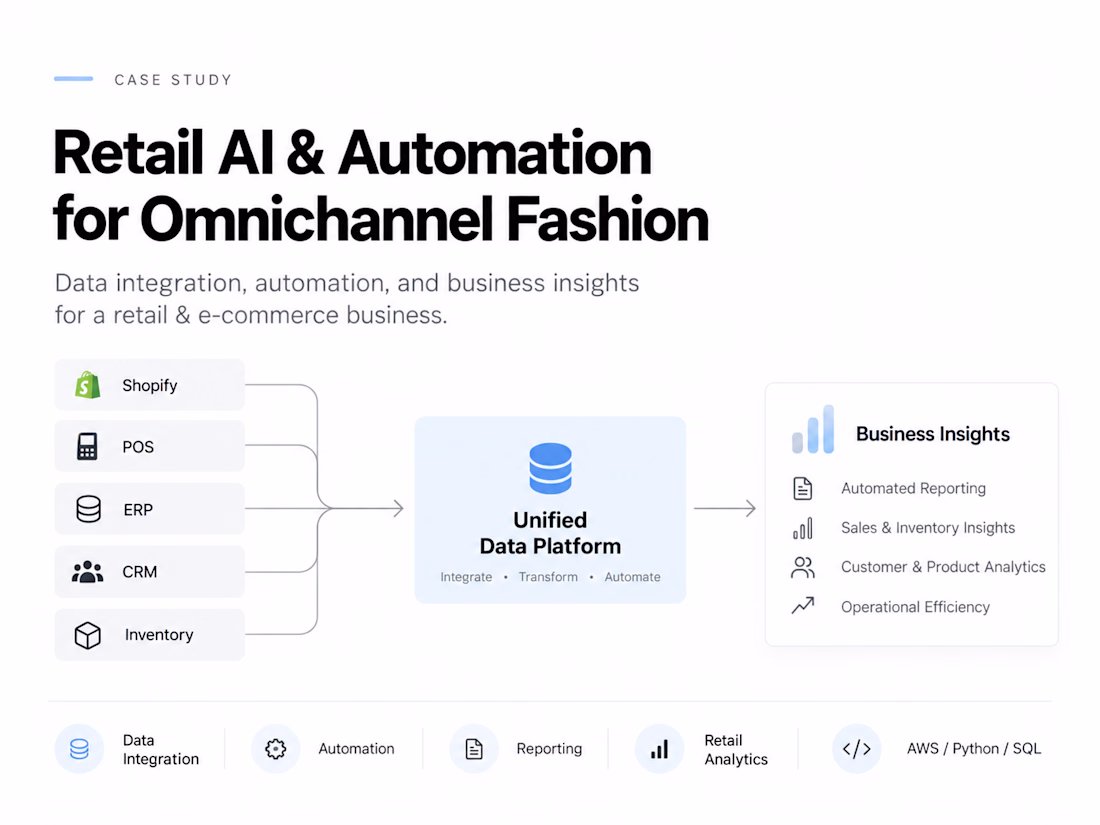Select the "Customer & Product Analytics" text

(x=943, y=567)
